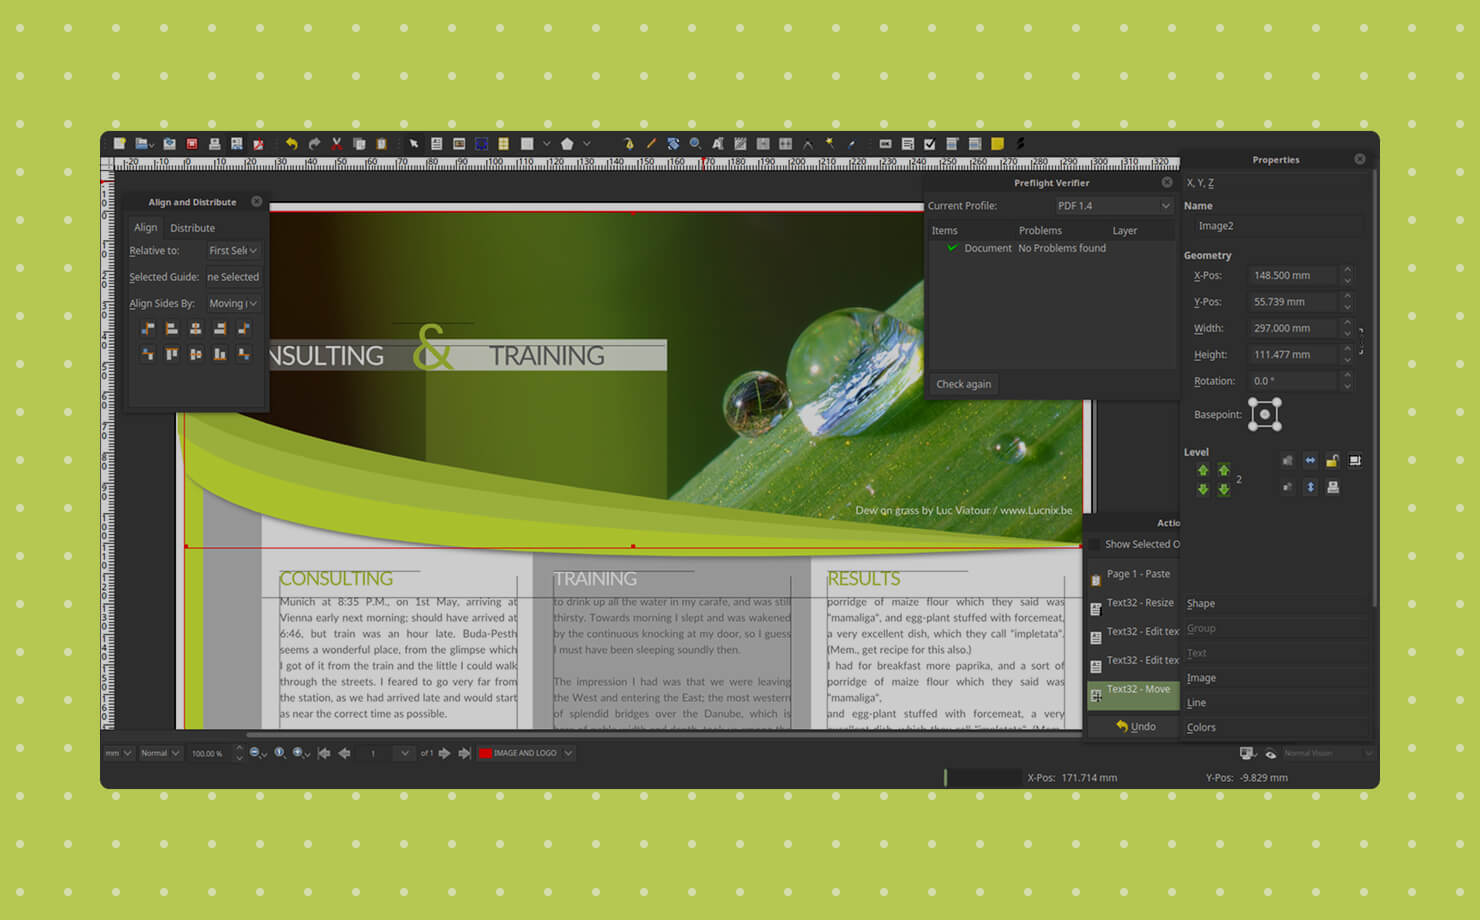Raise the object level with the up arrow
Screen dimensions: 1480x920
(x=1203, y=471)
